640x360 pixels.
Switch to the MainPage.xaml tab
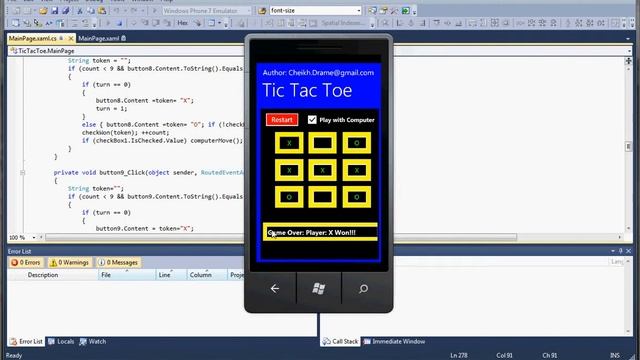102,38
